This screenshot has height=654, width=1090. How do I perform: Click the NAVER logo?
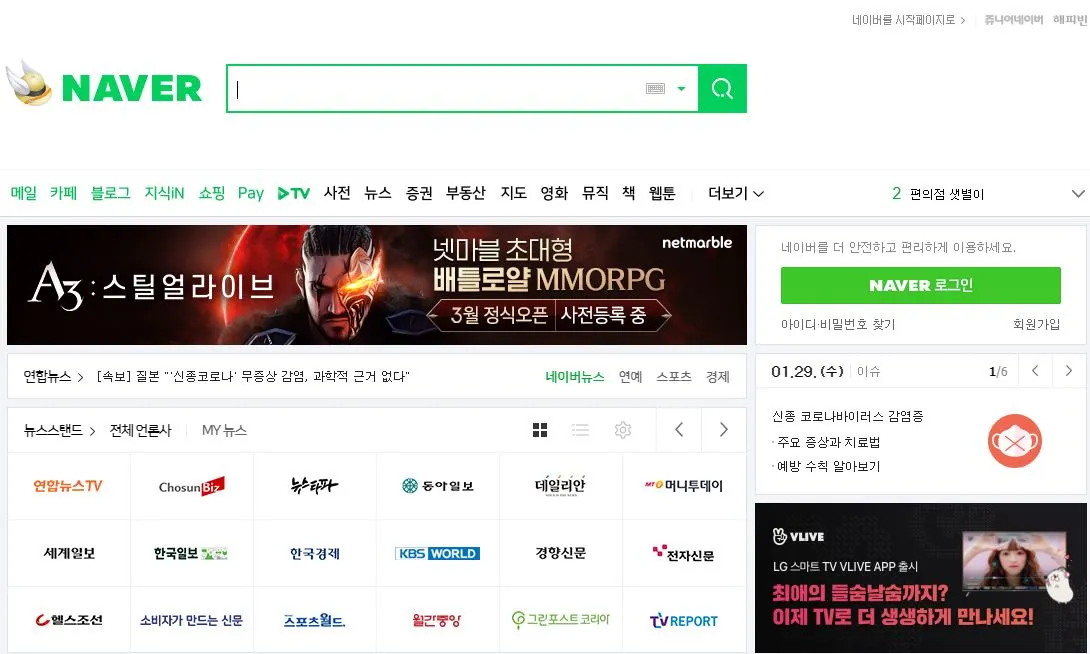point(131,88)
